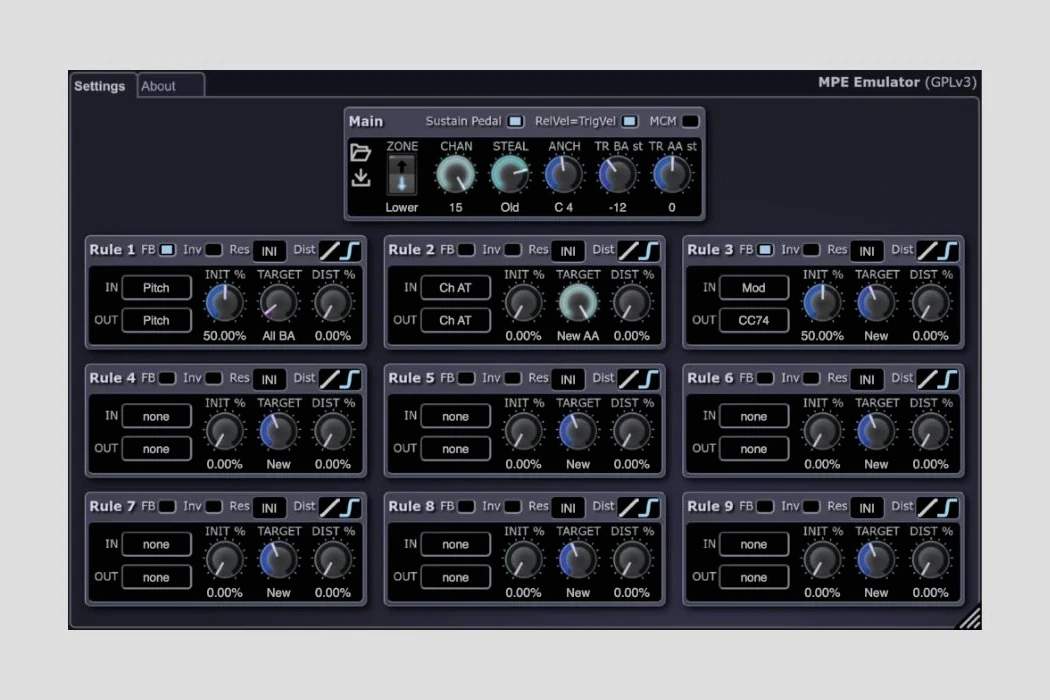Change the OUT selector CC74 in Rule 3

tap(754, 320)
